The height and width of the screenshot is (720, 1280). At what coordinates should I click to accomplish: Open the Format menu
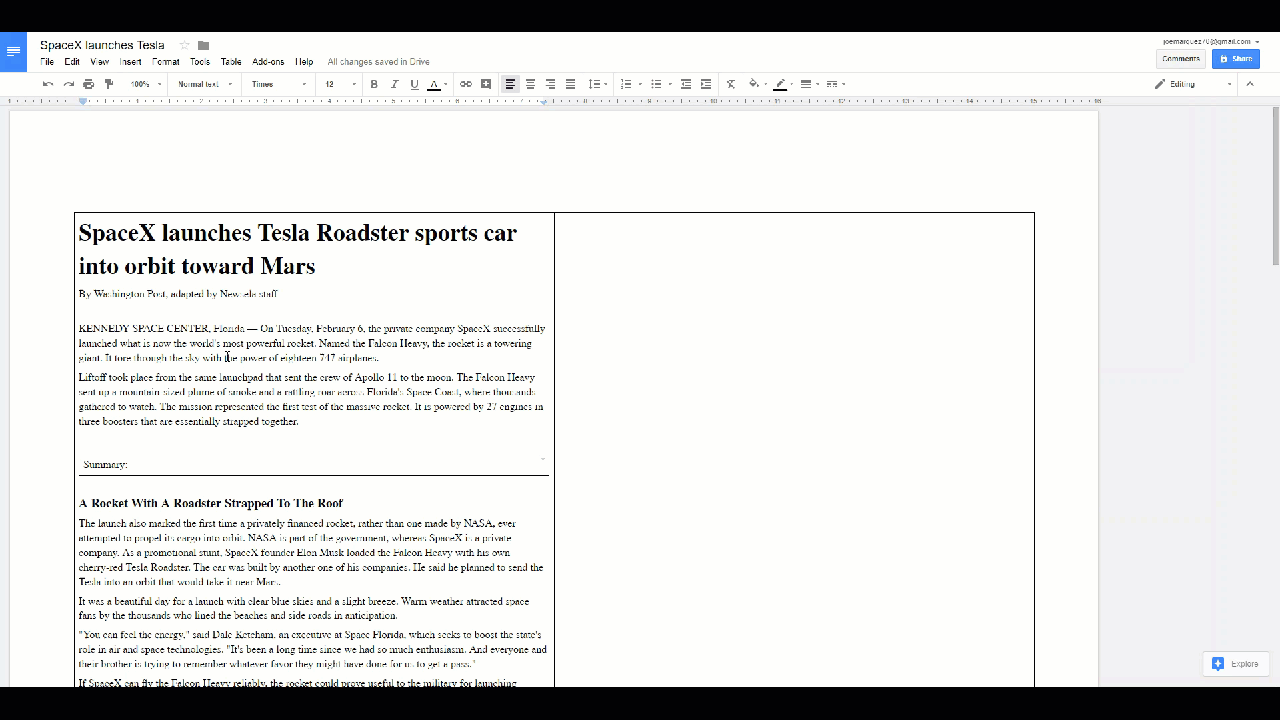(166, 62)
